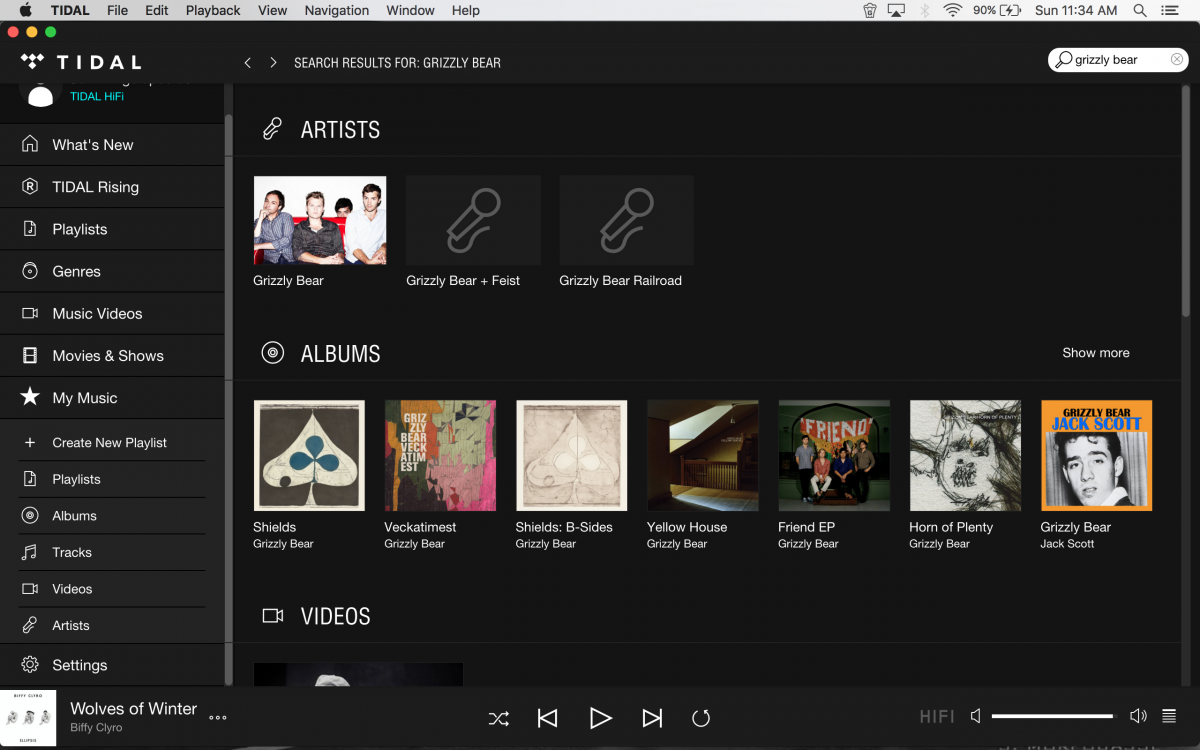
Task: Open the Veckatimest album cover
Action: 440,456
